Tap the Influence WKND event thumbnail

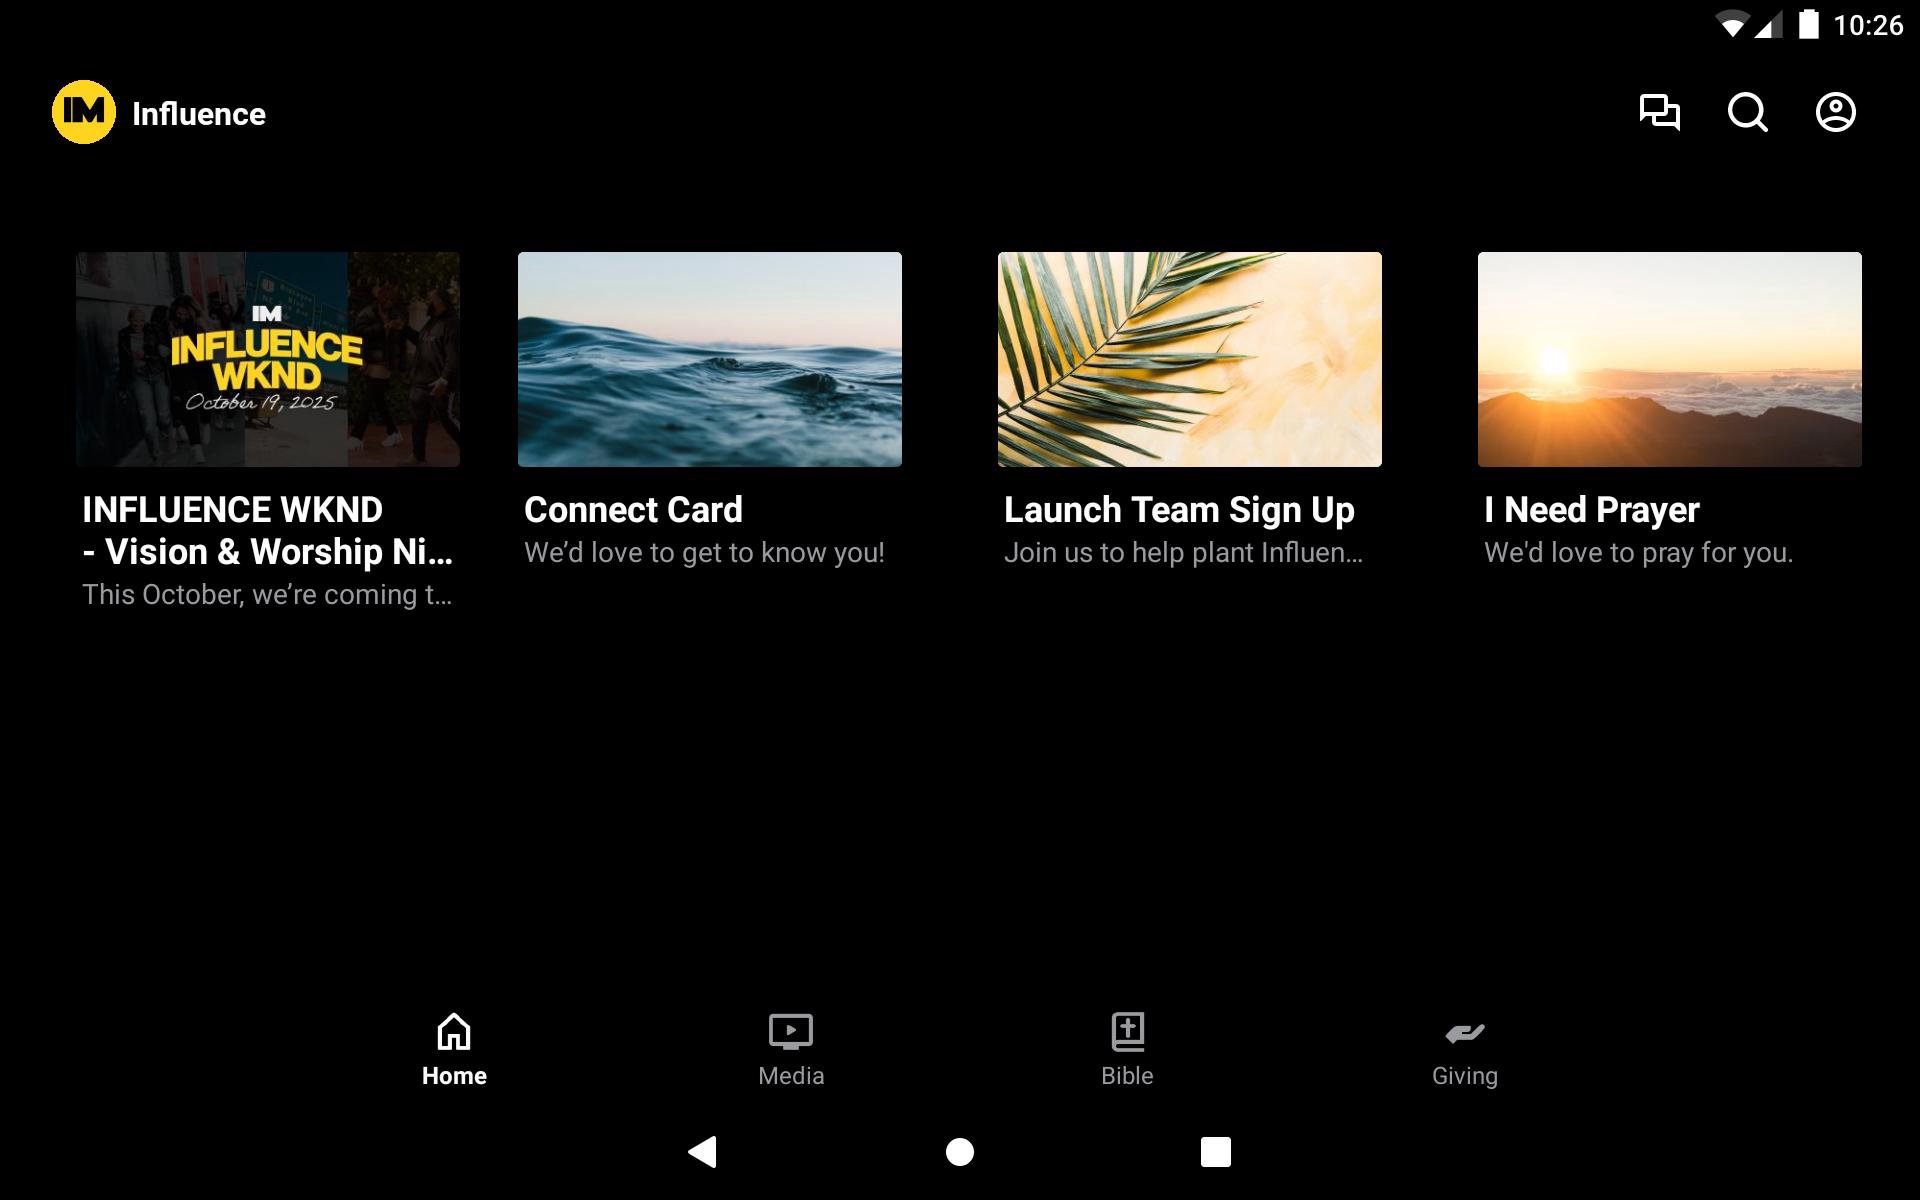click(268, 359)
